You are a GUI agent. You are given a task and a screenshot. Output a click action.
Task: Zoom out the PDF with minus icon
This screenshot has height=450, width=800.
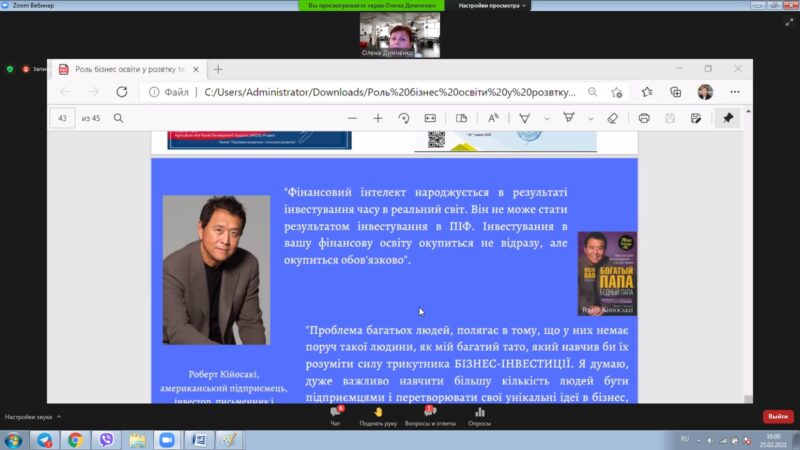coord(352,118)
